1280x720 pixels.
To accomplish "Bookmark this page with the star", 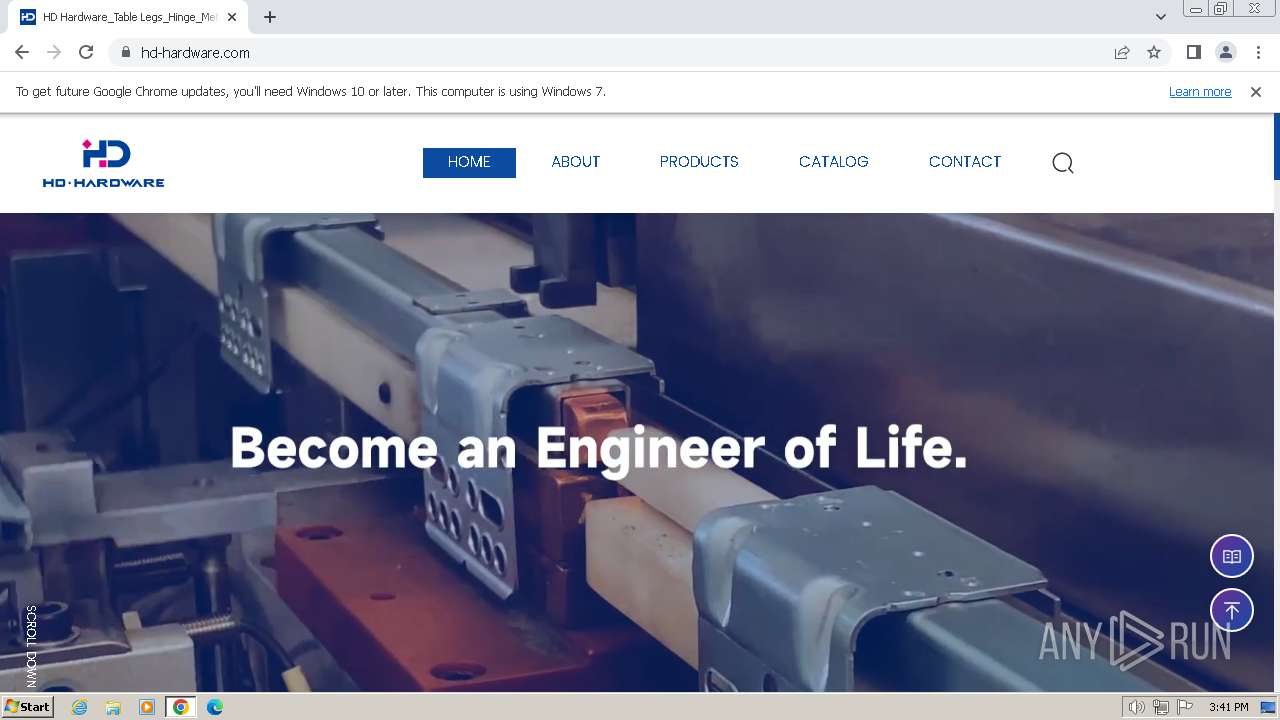I will tap(1154, 52).
